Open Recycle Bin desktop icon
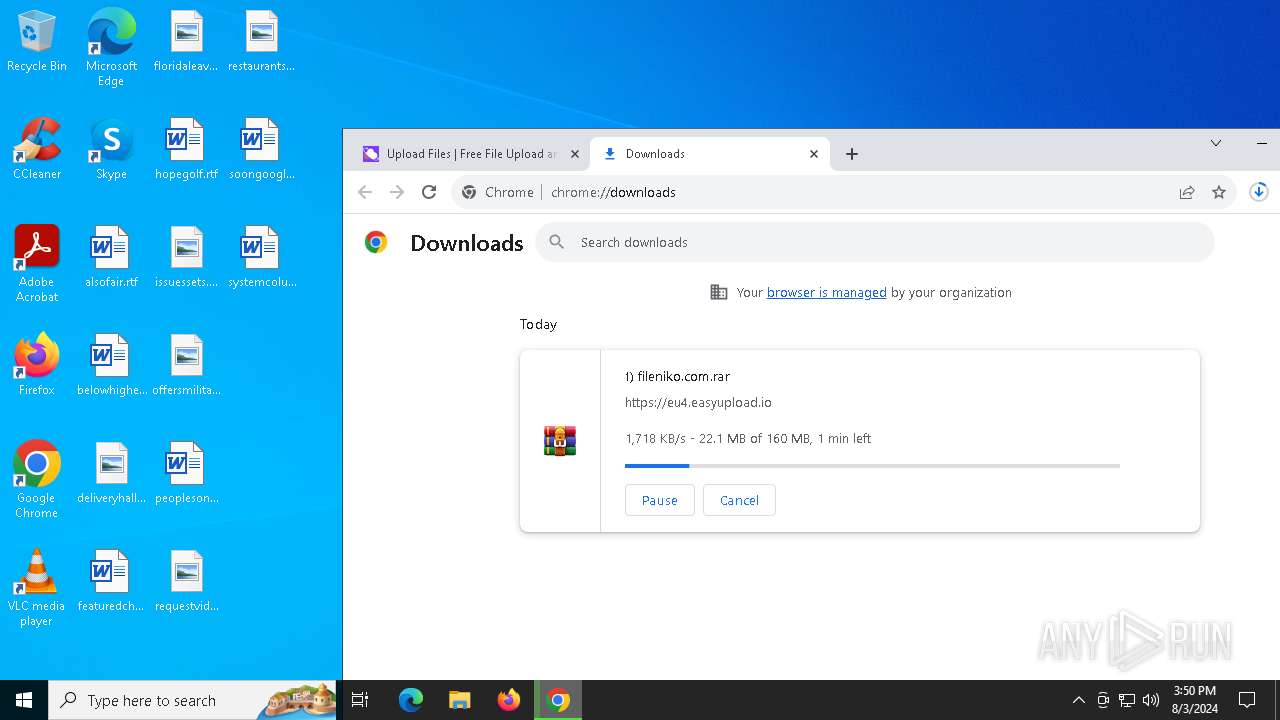This screenshot has height=720, width=1280. (37, 42)
